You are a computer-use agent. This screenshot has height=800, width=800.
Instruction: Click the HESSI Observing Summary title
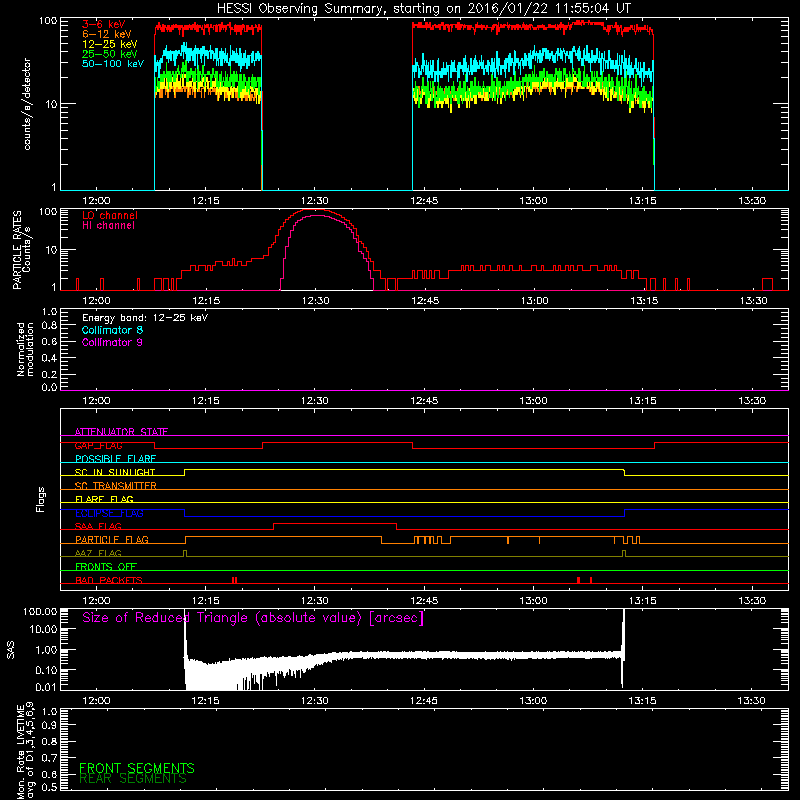(x=424, y=9)
